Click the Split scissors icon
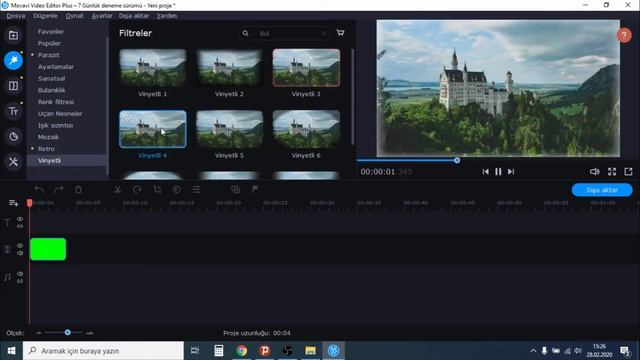 pyautogui.click(x=118, y=189)
